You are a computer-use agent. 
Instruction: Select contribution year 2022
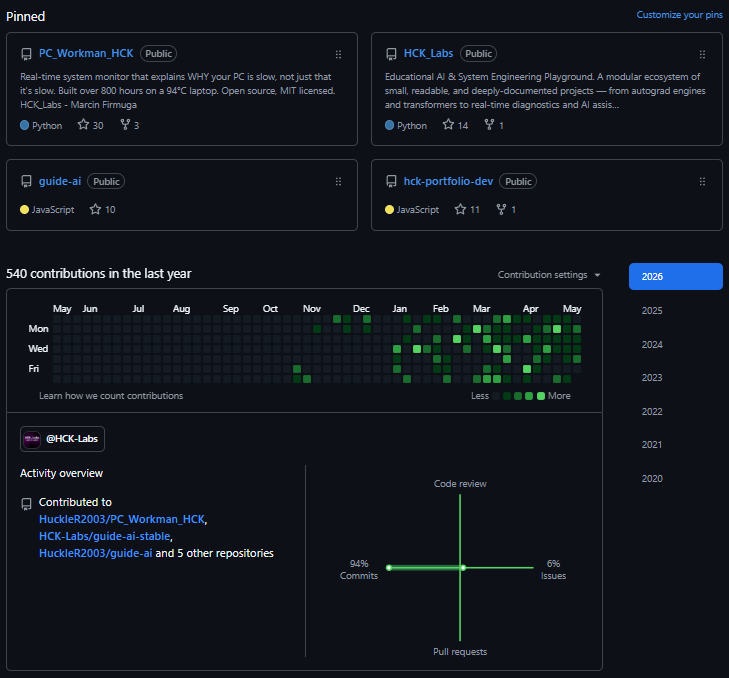[x=652, y=412]
